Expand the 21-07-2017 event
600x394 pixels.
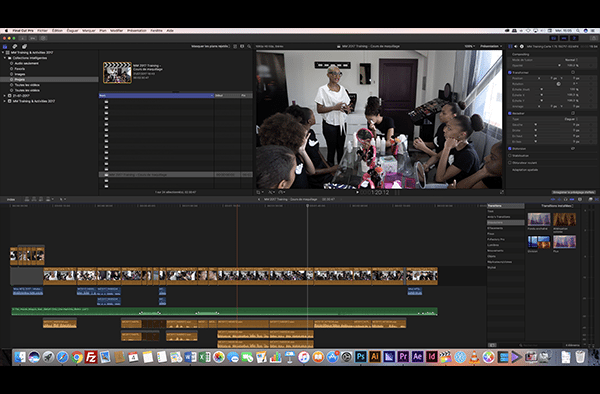5,96
